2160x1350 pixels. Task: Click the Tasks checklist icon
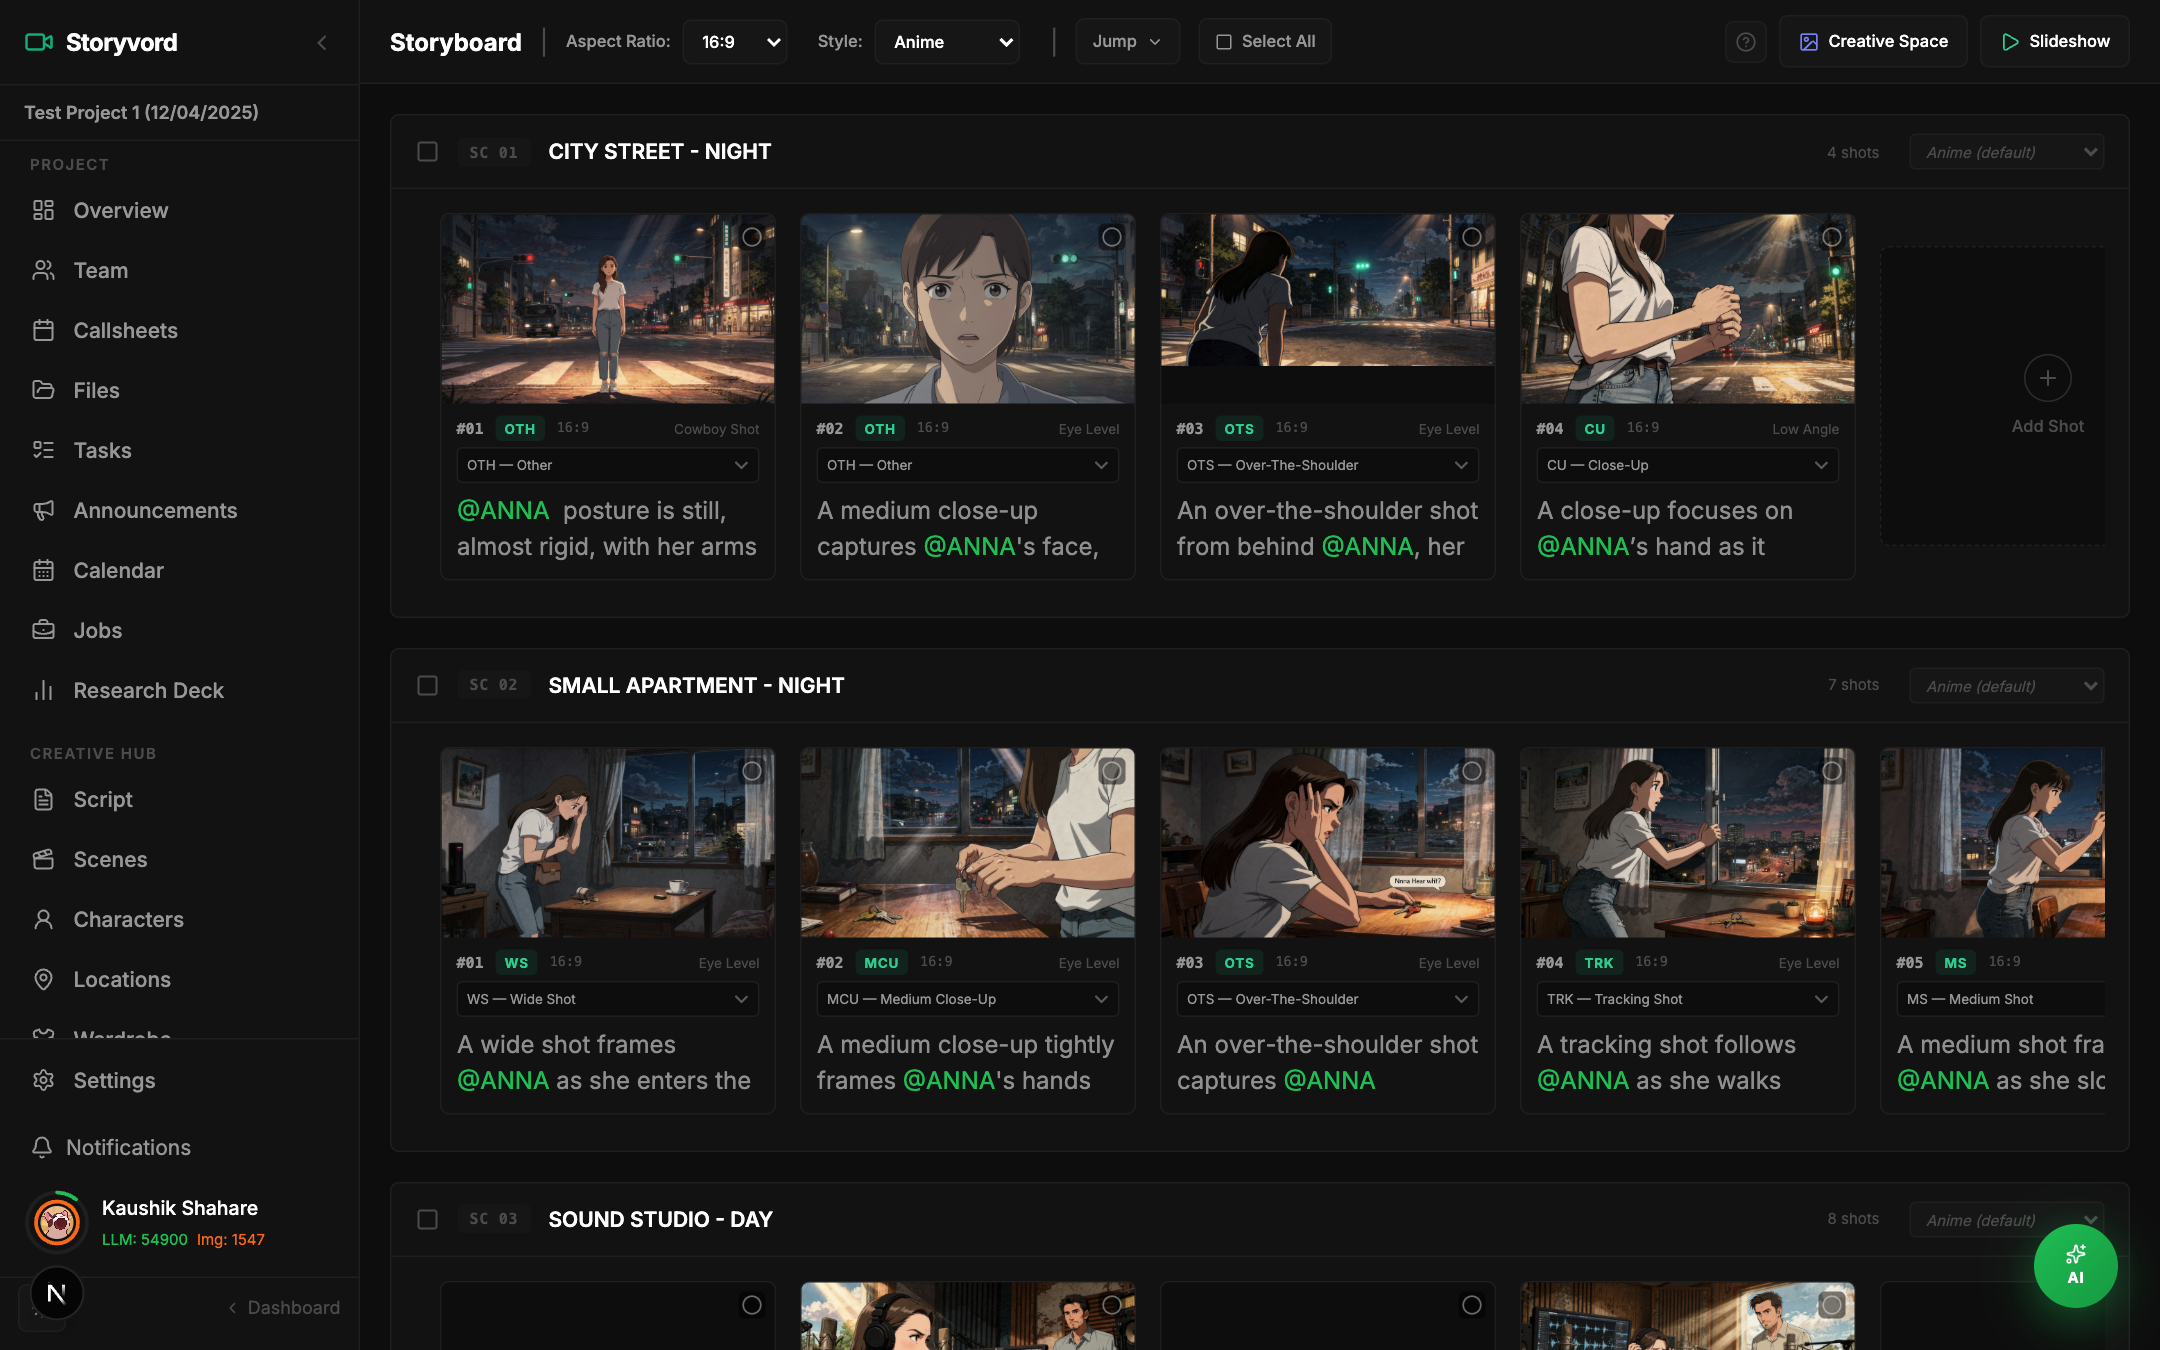[x=43, y=450]
